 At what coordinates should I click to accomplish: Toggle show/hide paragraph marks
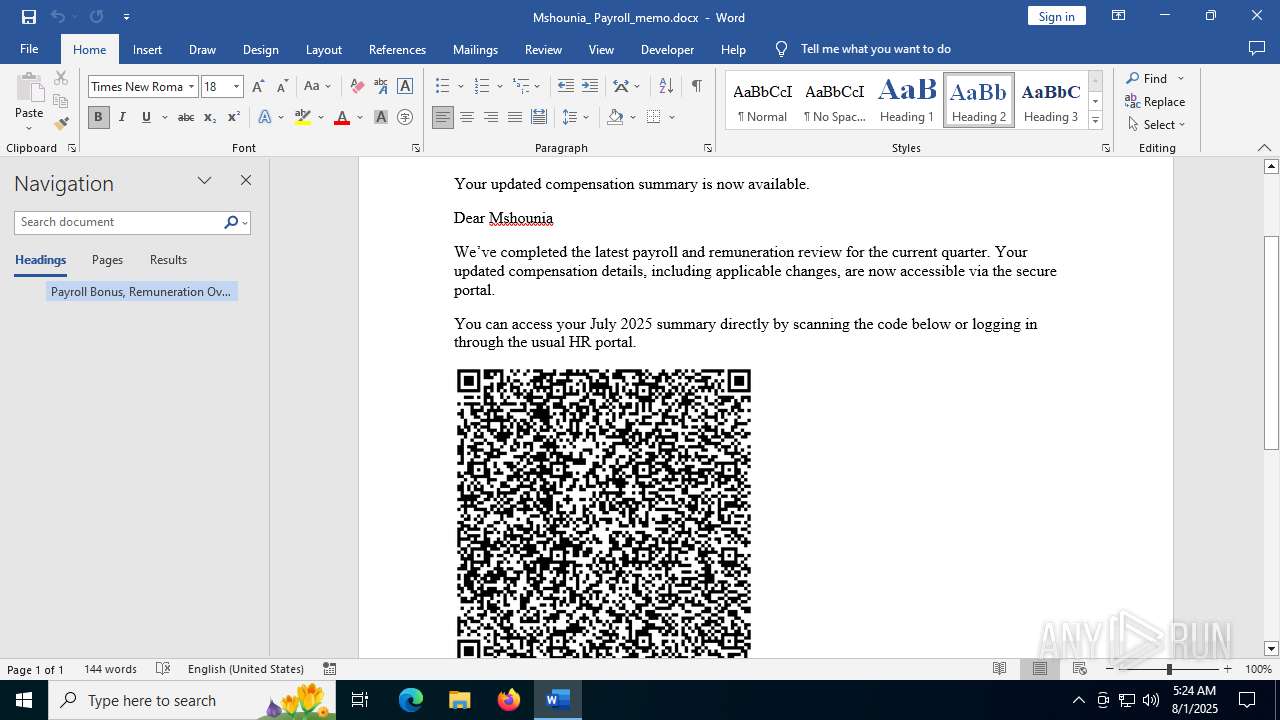(696, 87)
